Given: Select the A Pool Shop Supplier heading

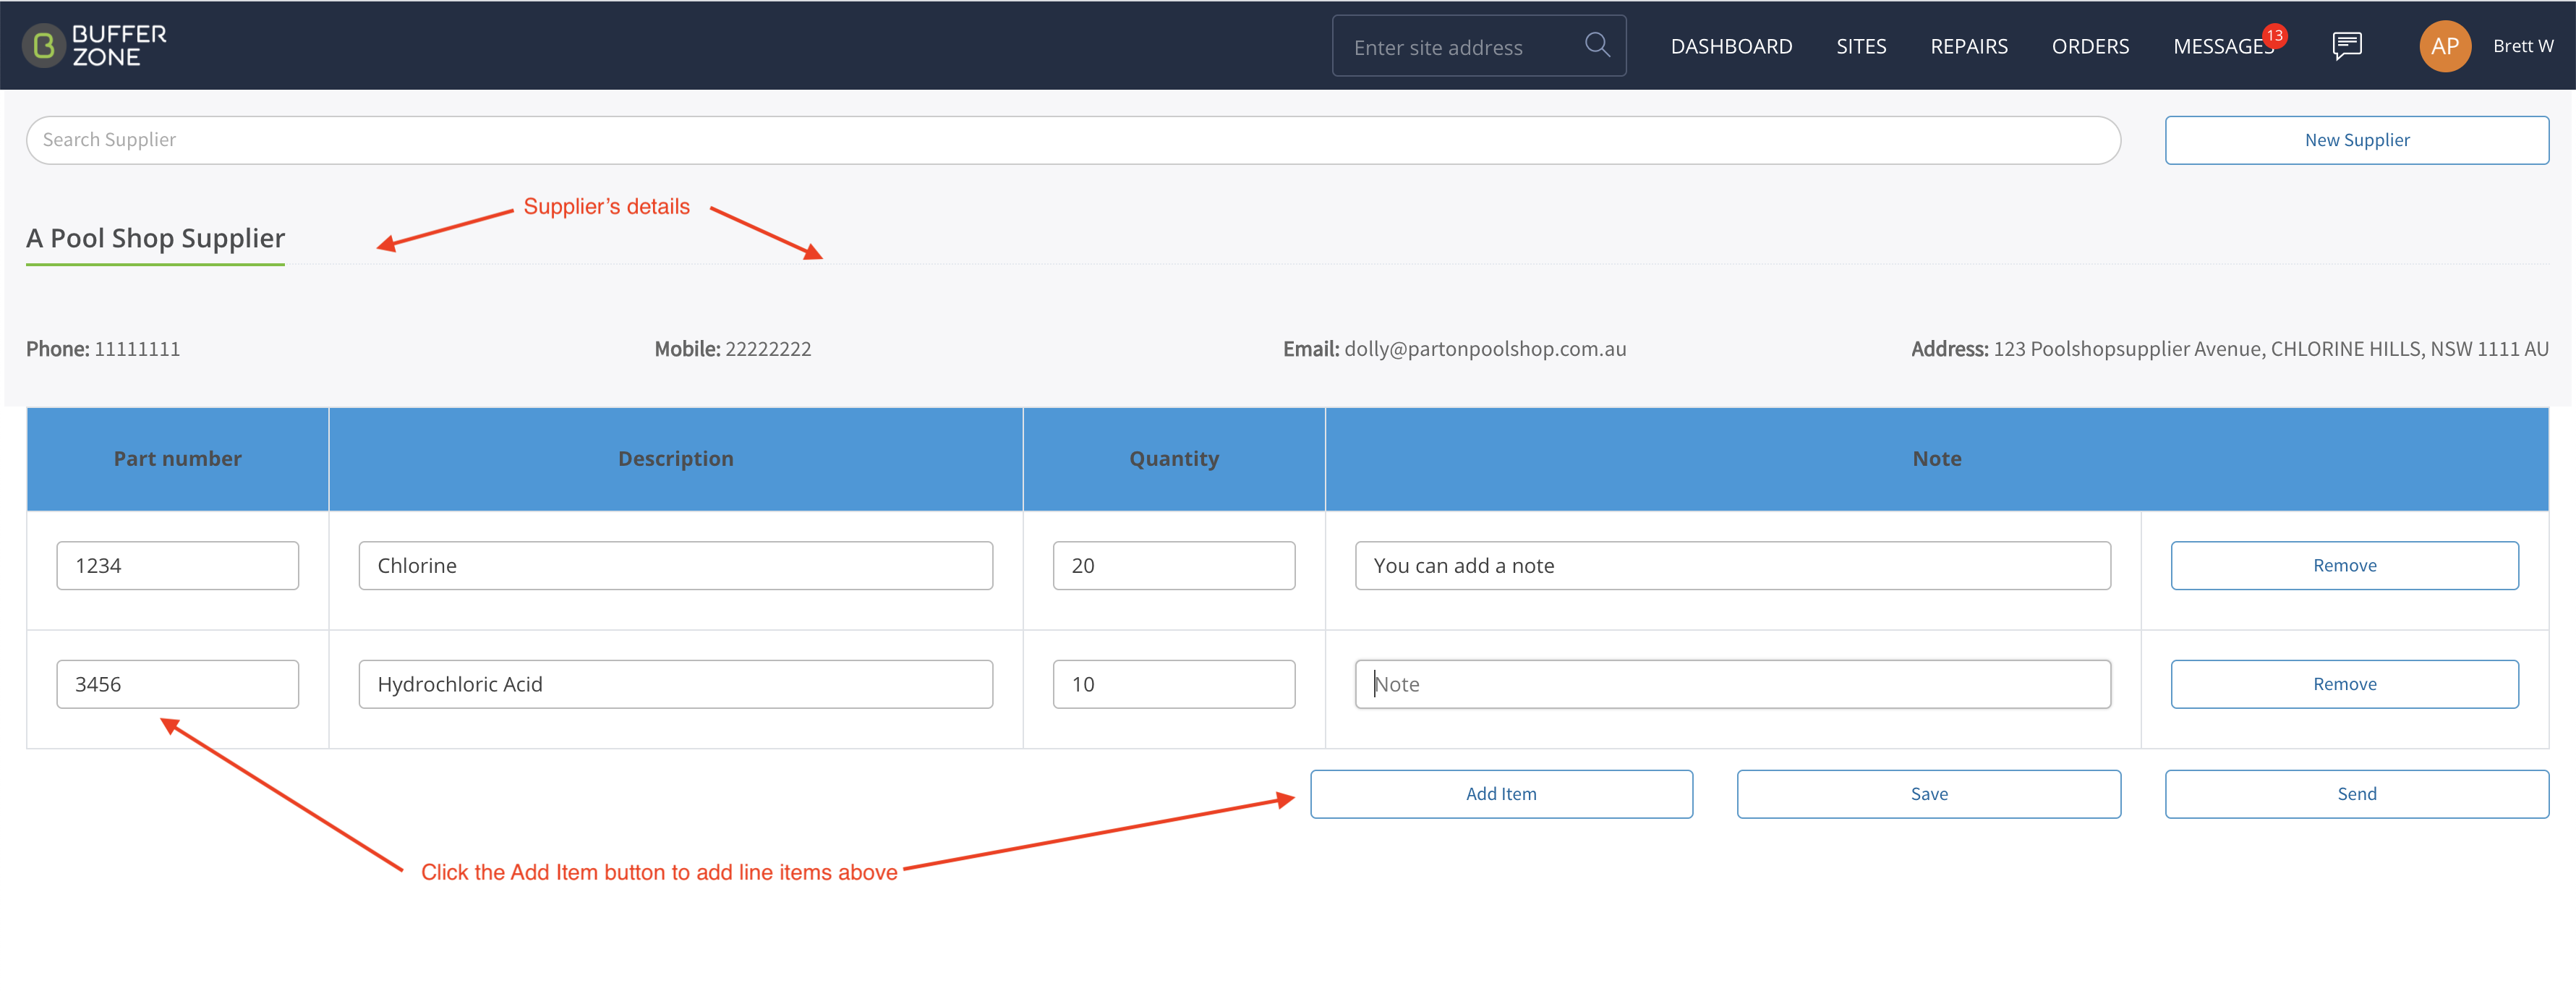Looking at the screenshot, I should (155, 238).
